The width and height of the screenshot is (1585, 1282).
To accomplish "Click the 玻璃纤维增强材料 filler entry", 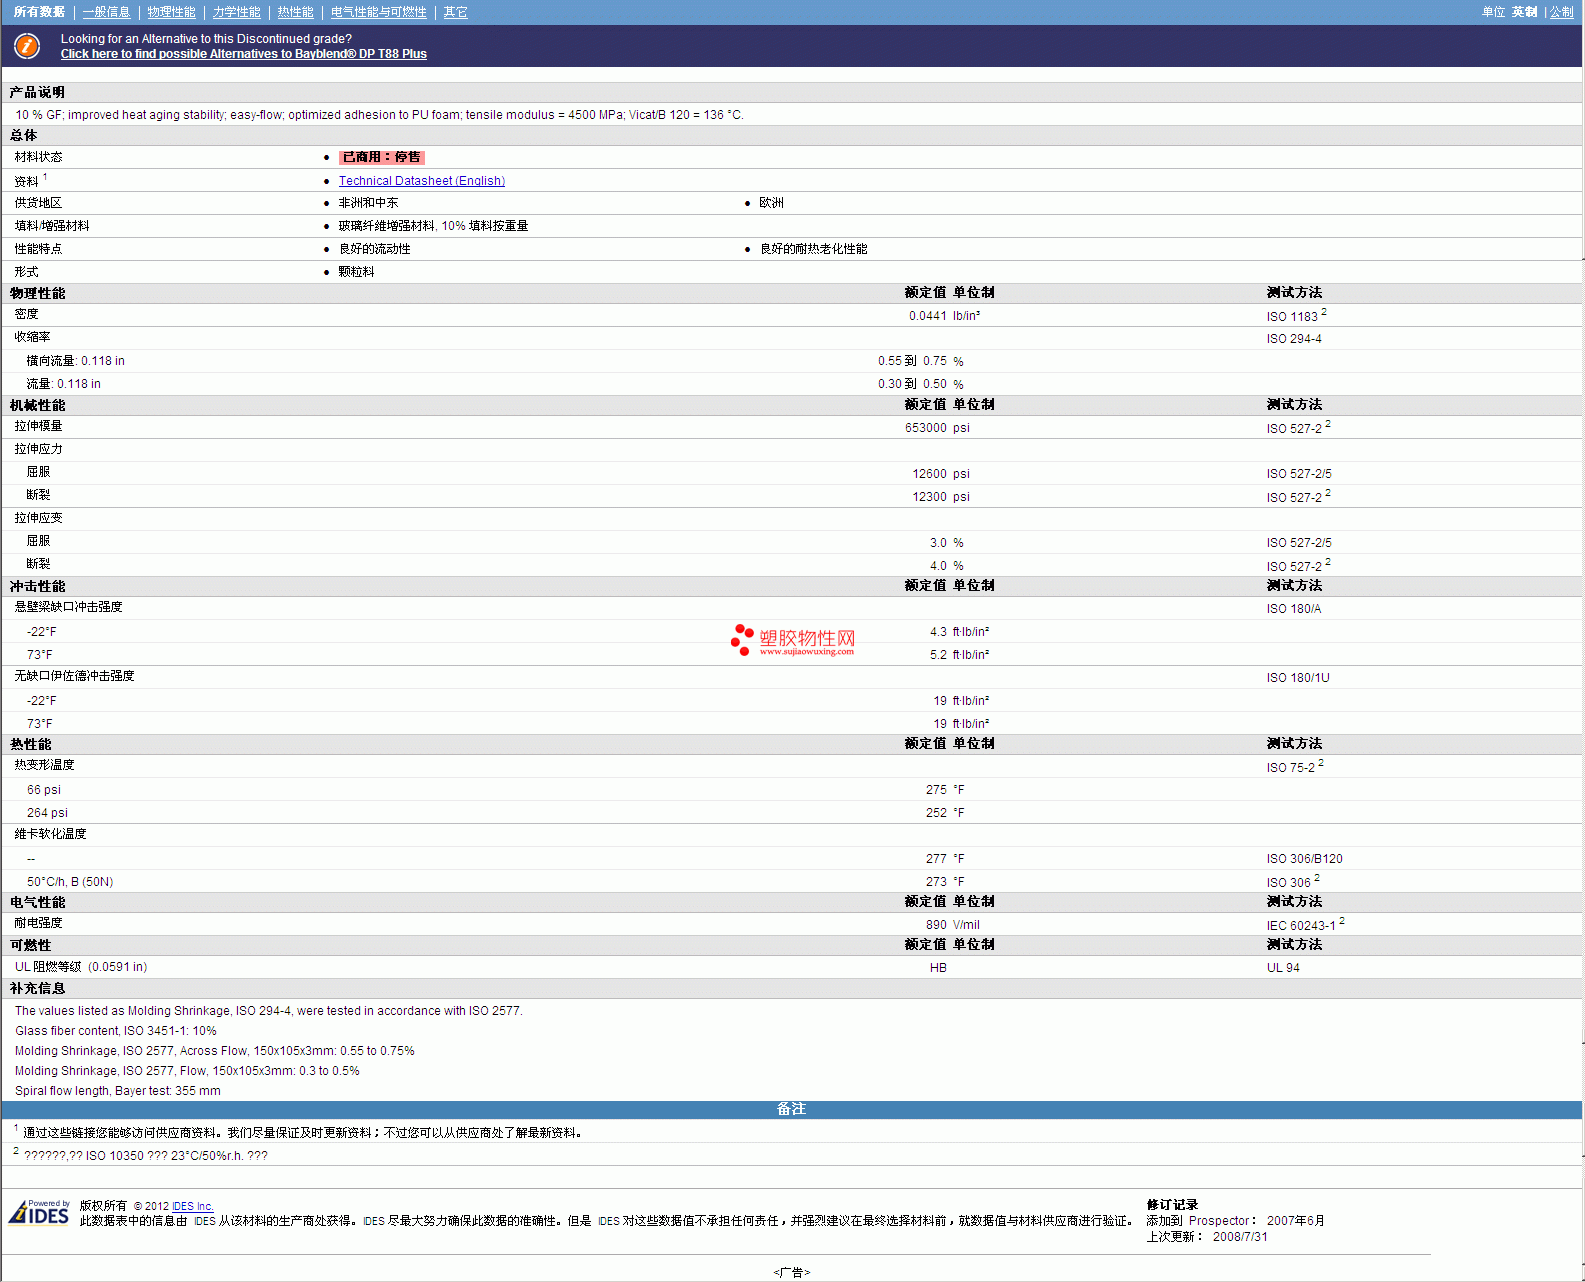I will point(433,226).
